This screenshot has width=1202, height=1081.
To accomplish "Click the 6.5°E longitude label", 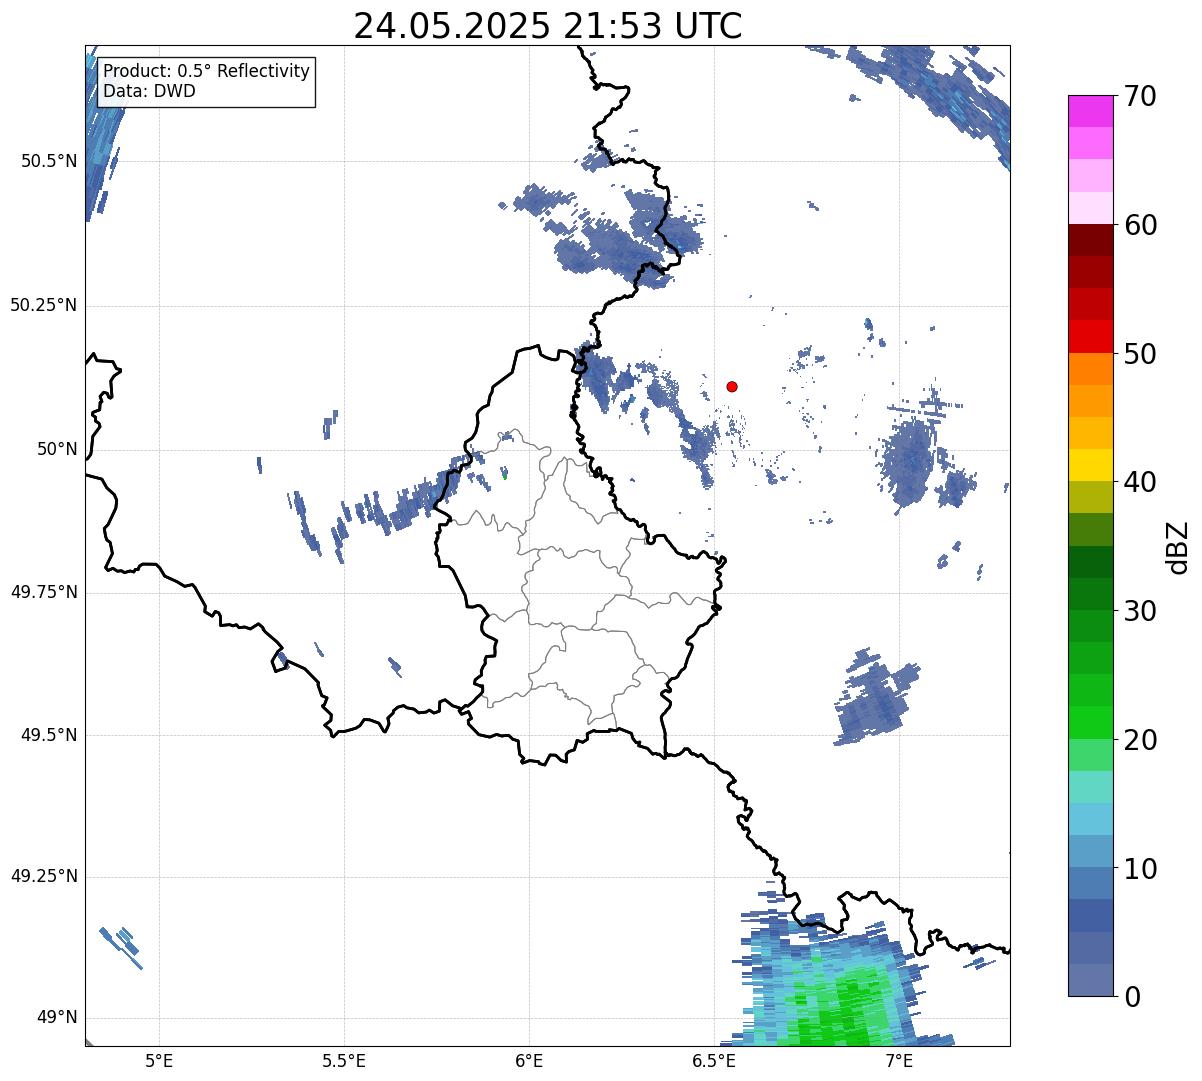I will 715,1060.
